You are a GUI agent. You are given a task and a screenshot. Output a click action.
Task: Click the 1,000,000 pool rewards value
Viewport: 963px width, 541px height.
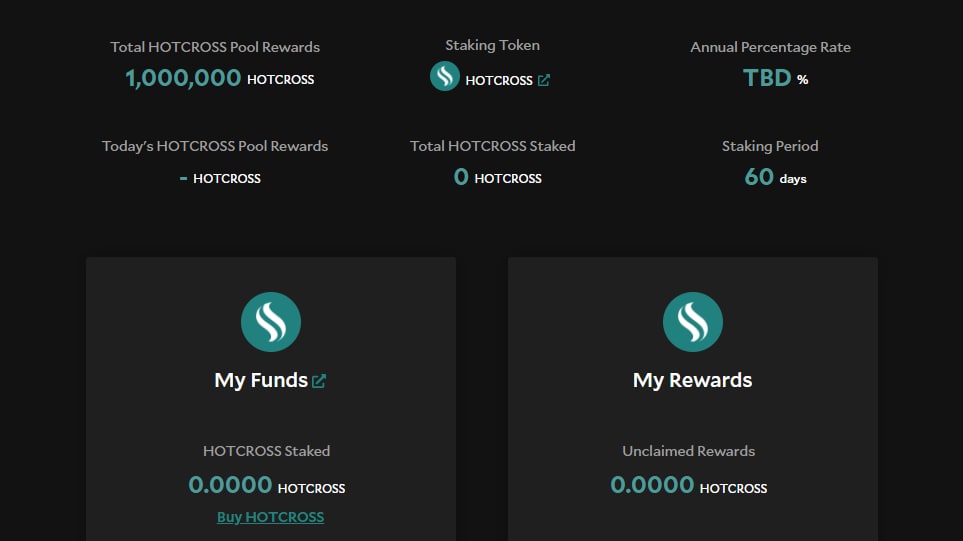pos(183,78)
